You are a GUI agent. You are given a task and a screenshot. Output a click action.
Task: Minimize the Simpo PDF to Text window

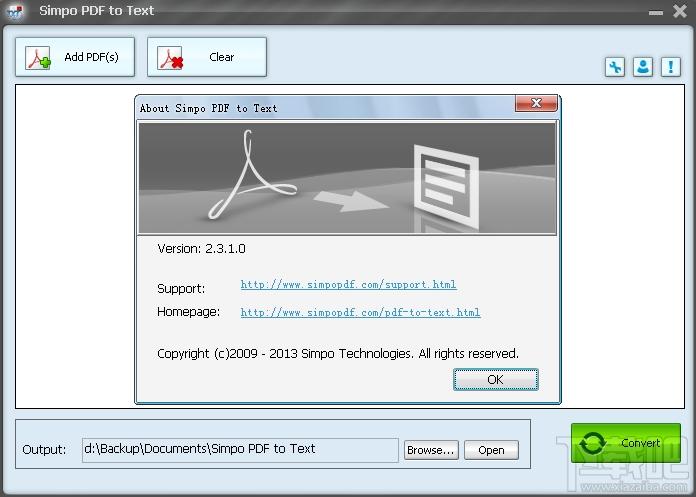(656, 12)
